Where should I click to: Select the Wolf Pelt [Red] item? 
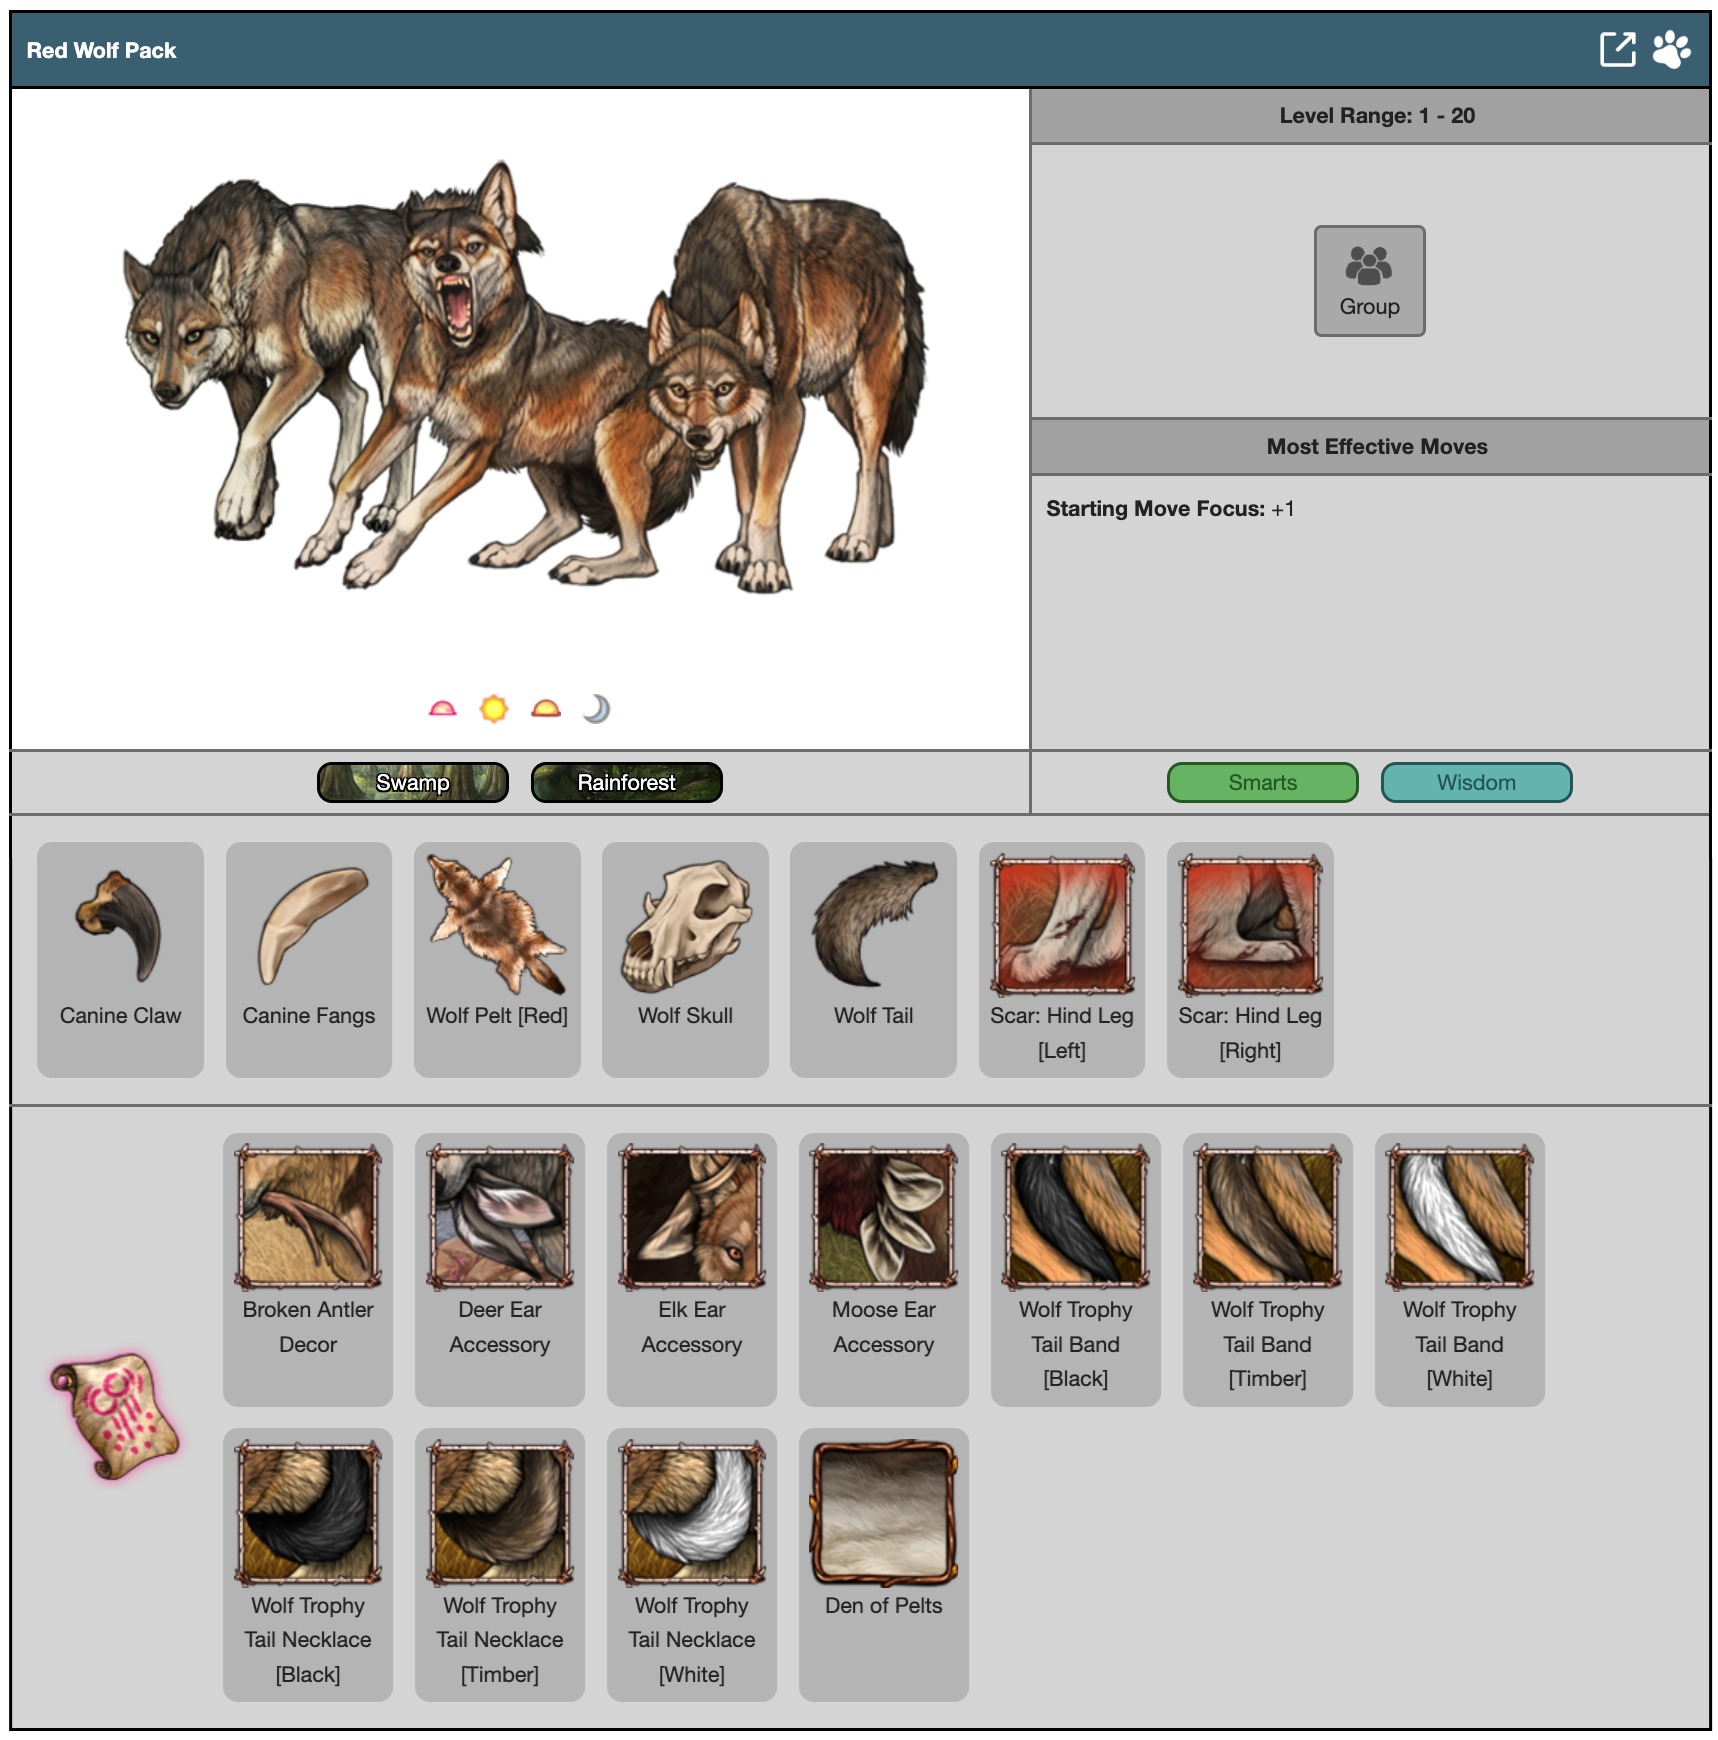[x=497, y=958]
